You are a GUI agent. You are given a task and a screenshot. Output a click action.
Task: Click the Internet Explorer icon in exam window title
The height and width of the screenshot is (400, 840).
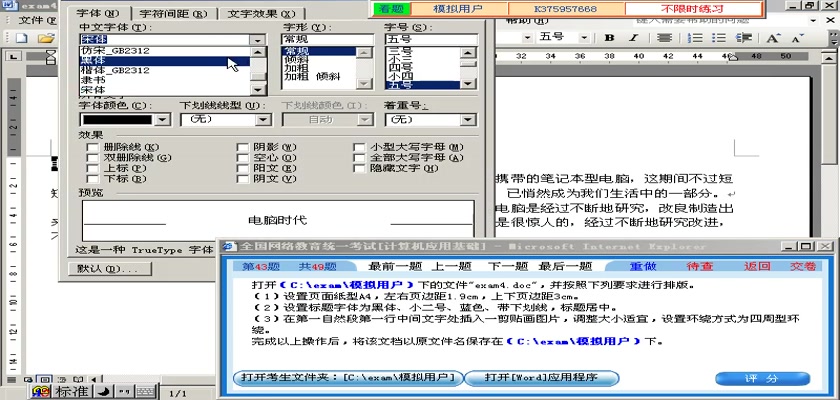tap(229, 246)
